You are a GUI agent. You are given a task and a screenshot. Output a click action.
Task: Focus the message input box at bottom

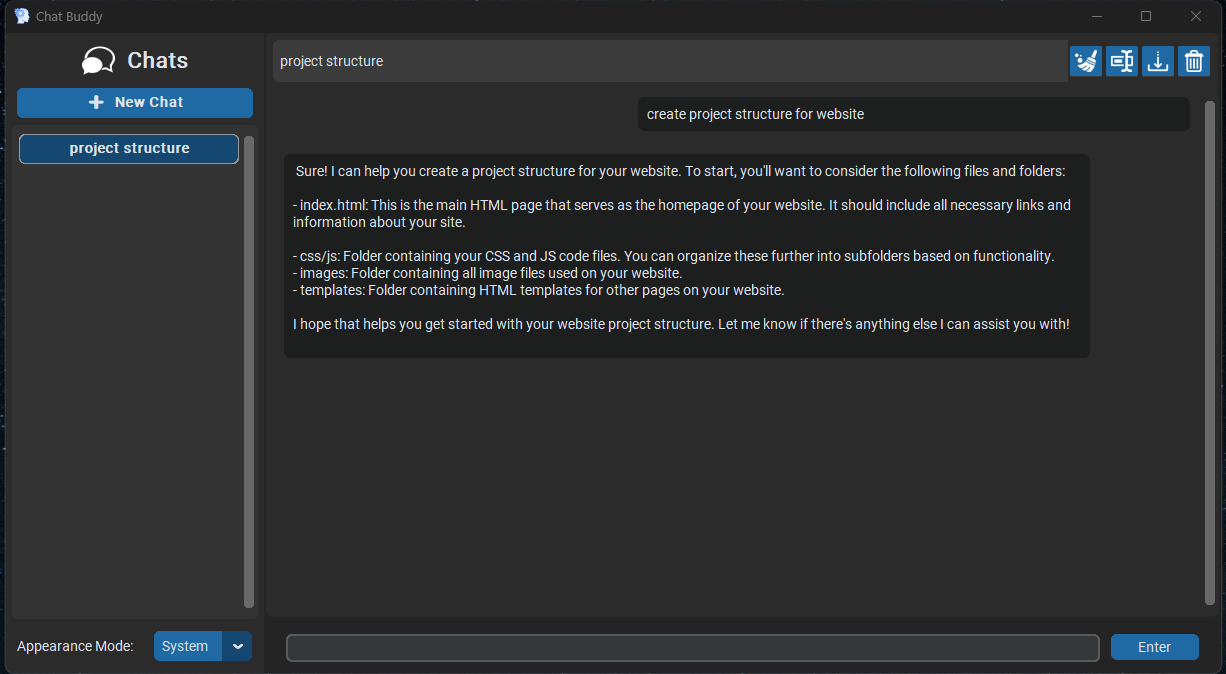692,647
